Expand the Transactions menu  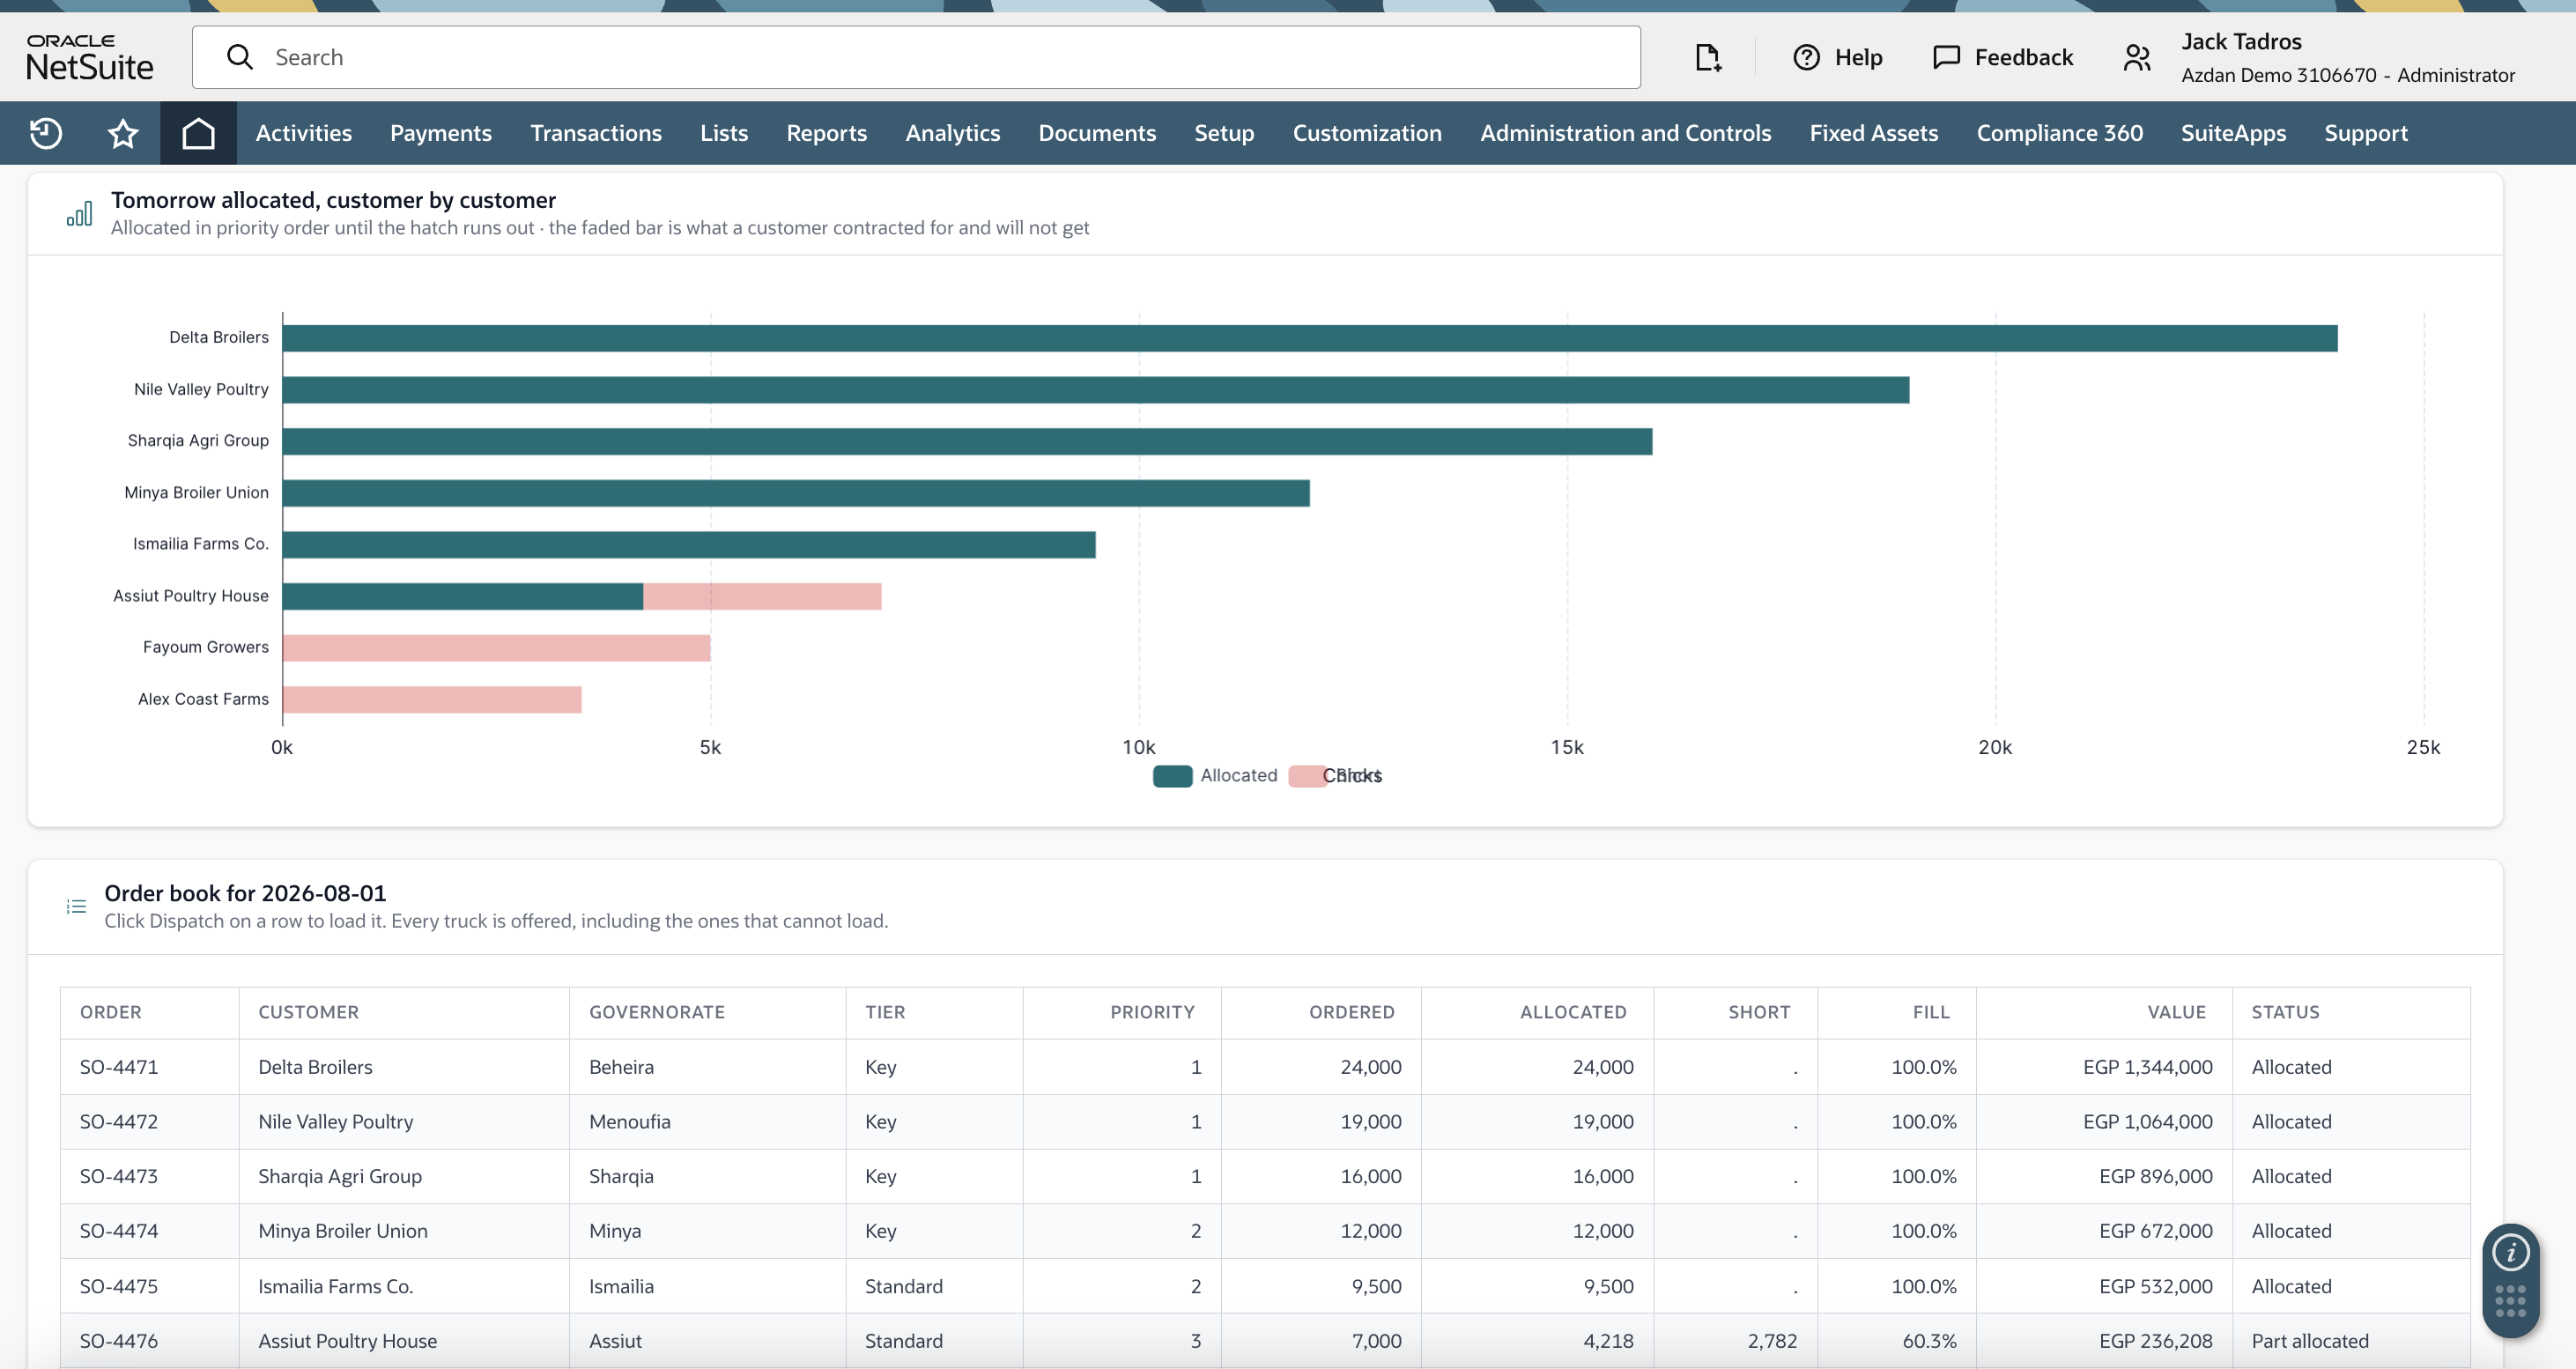point(595,133)
